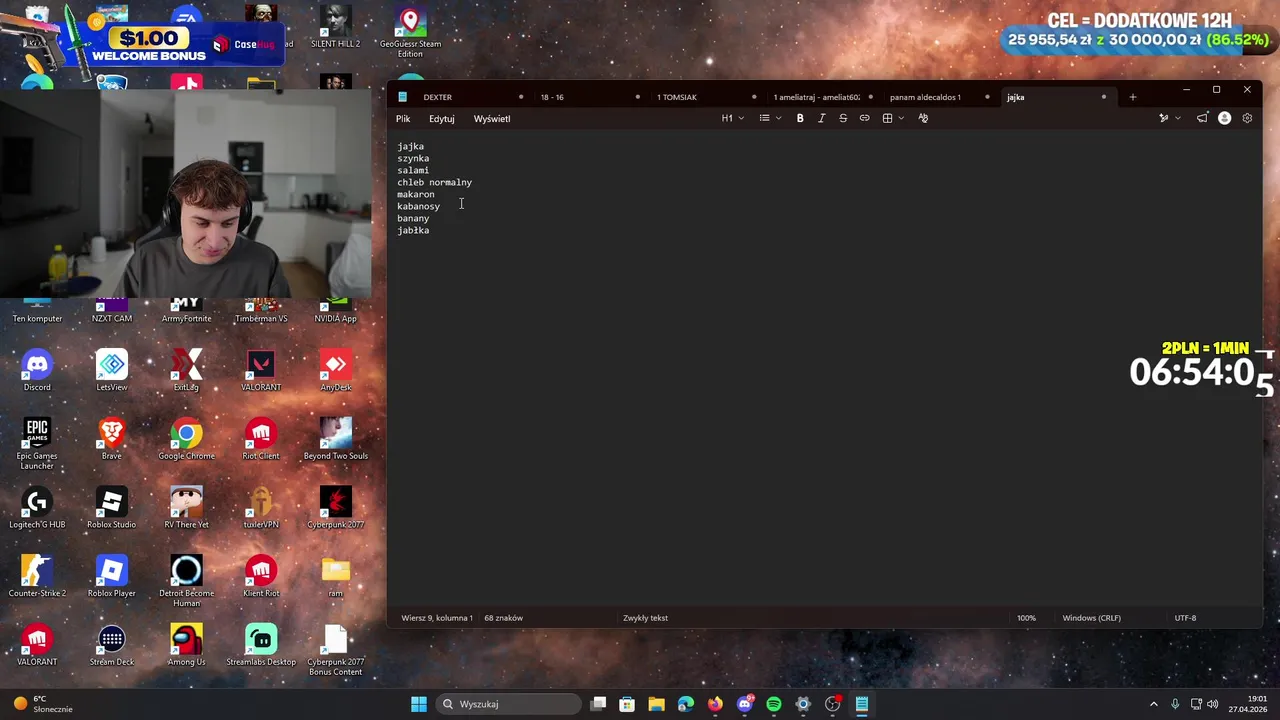Open ExitLag desktop shortcut
Image resolution: width=1280 pixels, height=720 pixels.
point(186,370)
